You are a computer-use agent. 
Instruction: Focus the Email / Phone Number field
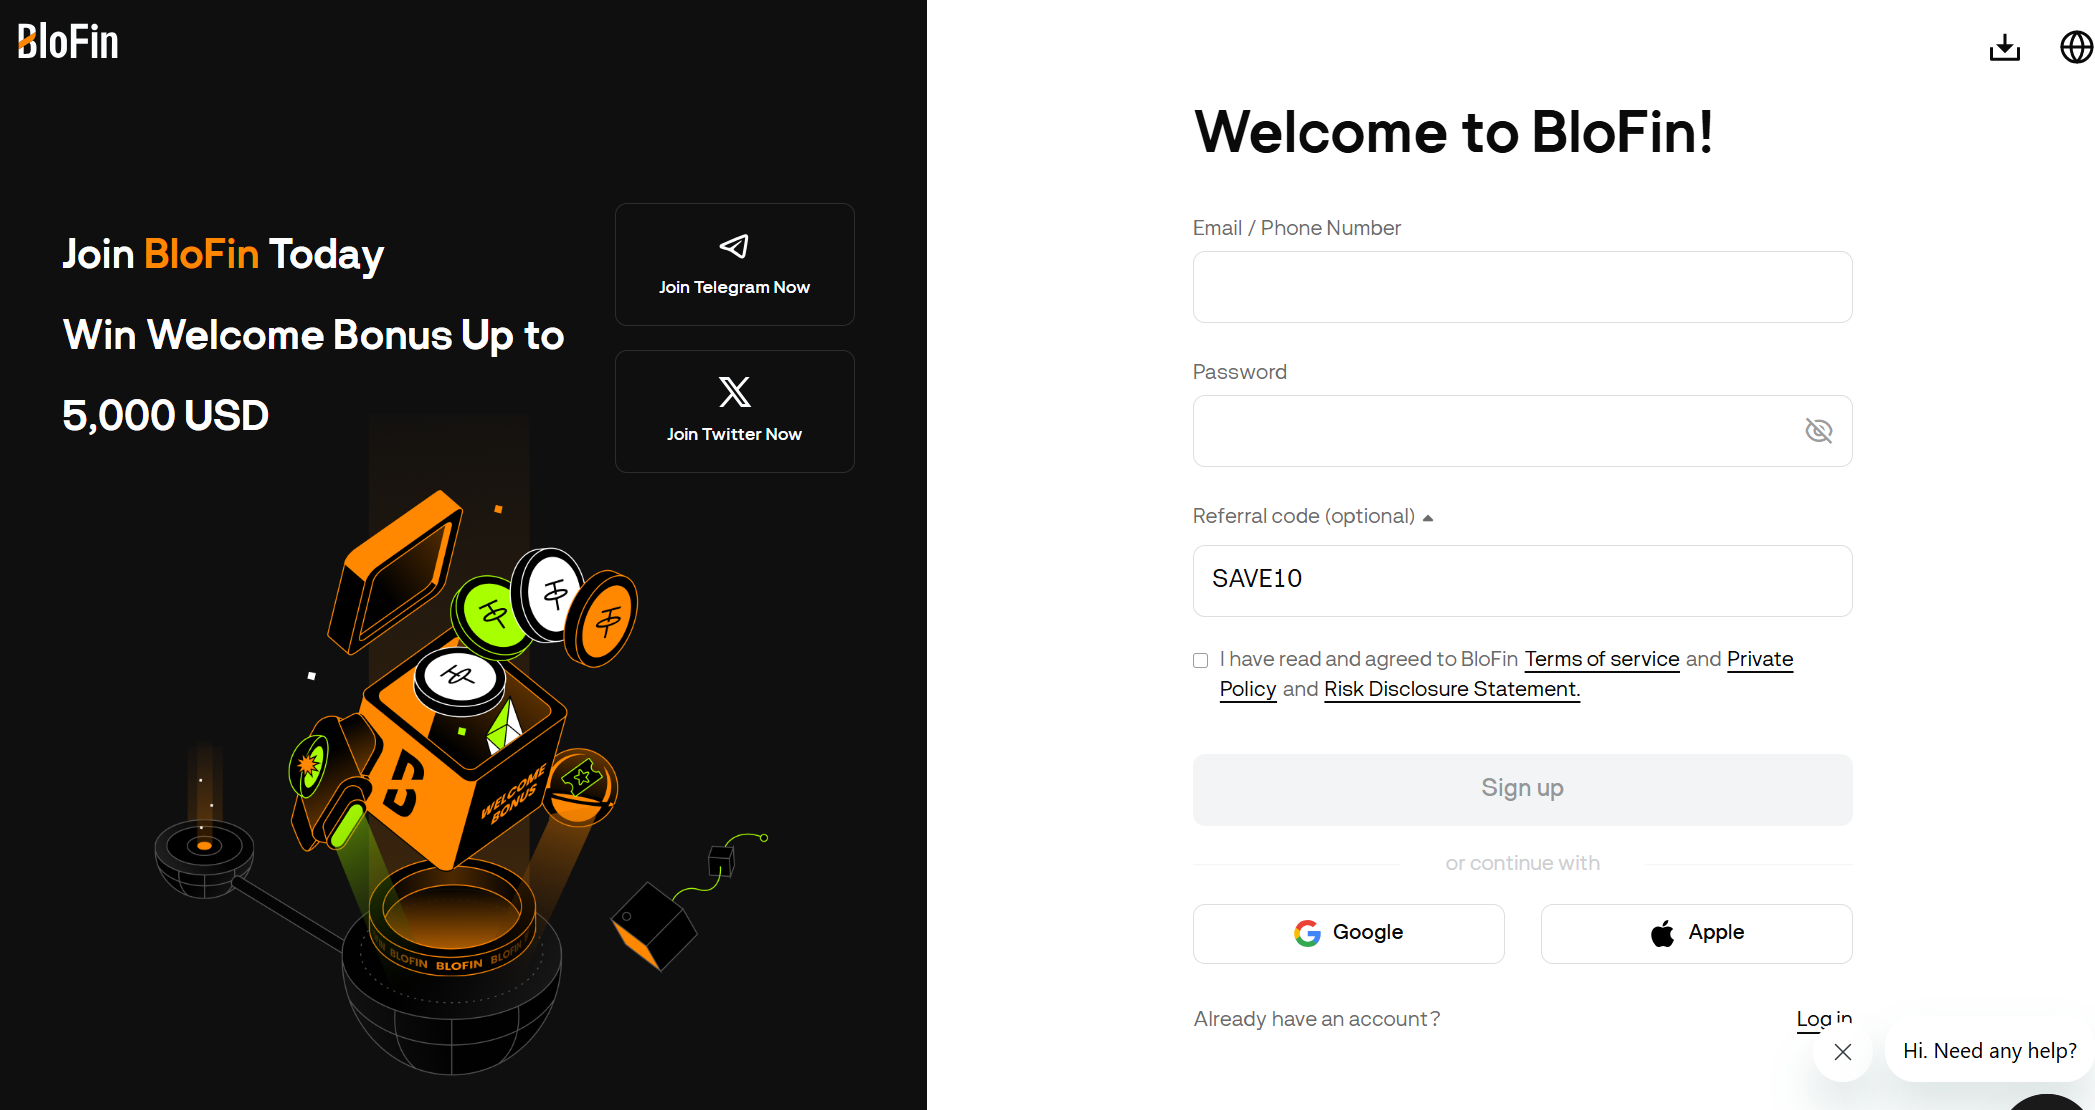(1522, 287)
